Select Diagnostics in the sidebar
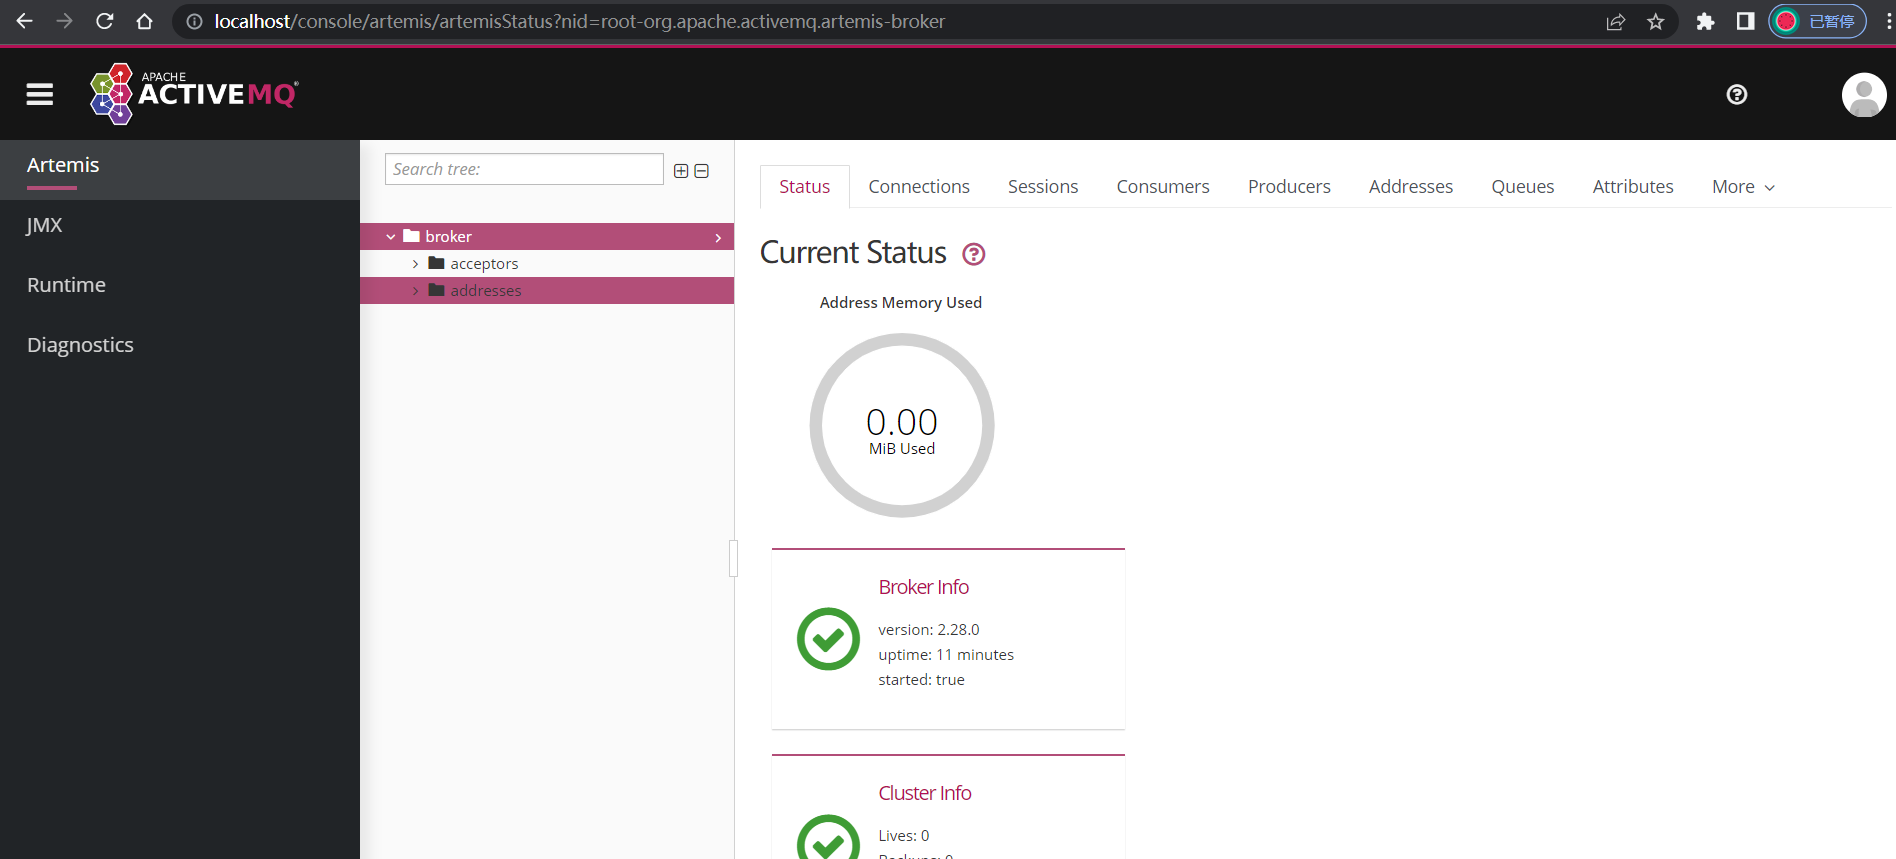 click(x=180, y=345)
